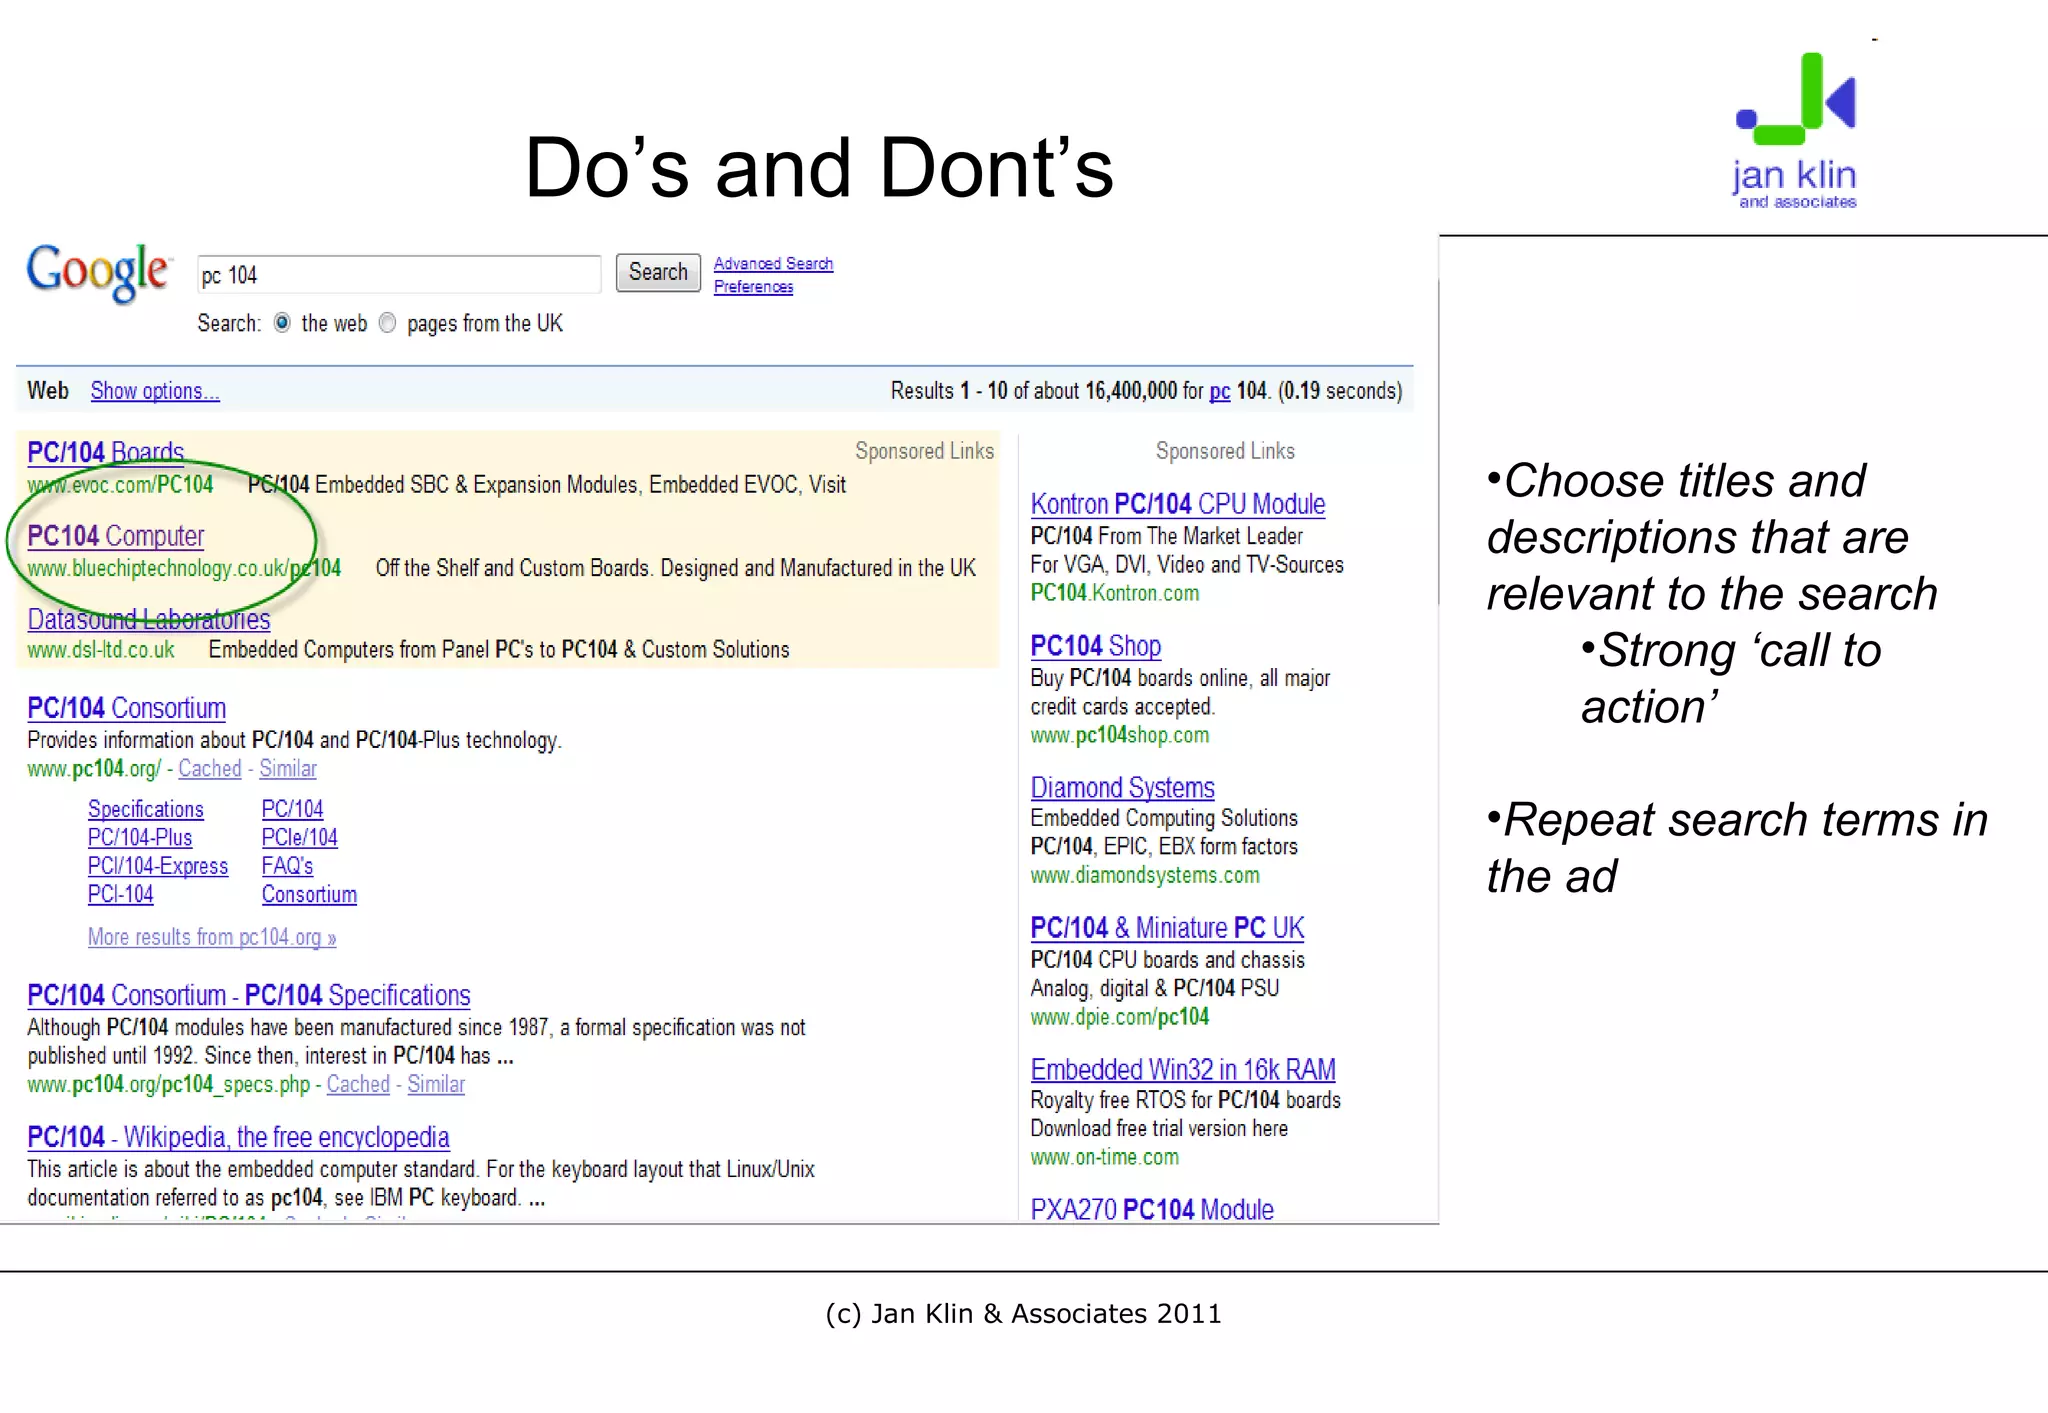Open the Datasound Laboratories ad
Viewport: 2048px width, 1413px height.
149,619
